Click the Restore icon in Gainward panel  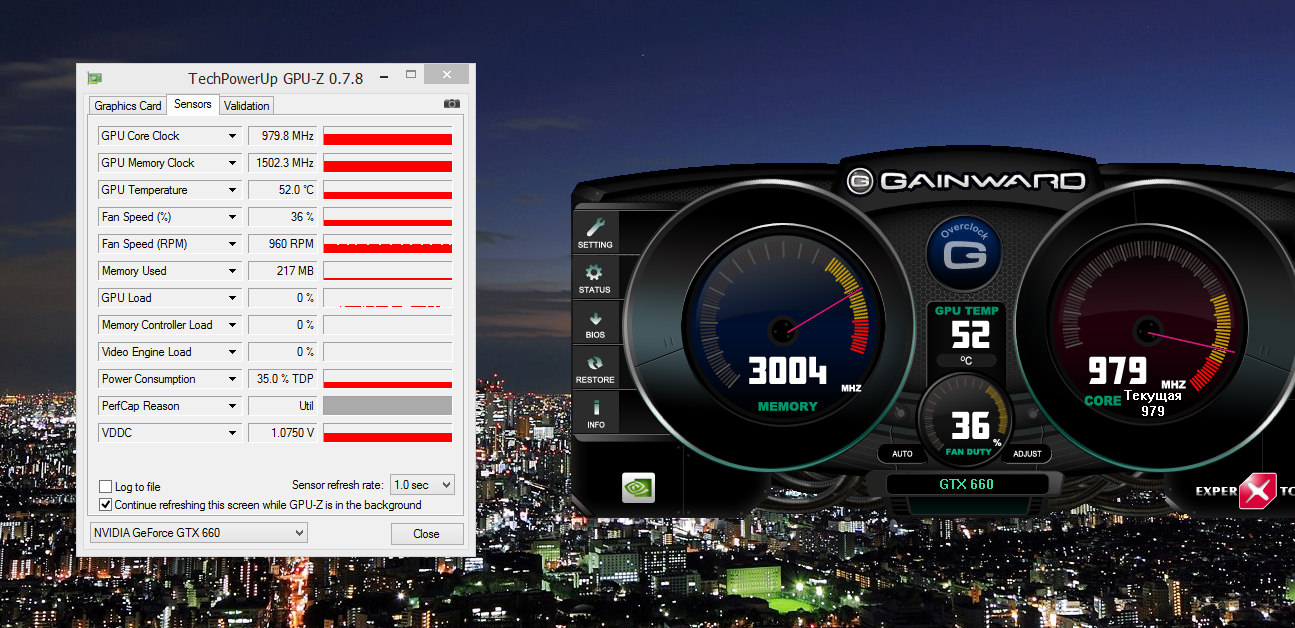click(595, 368)
